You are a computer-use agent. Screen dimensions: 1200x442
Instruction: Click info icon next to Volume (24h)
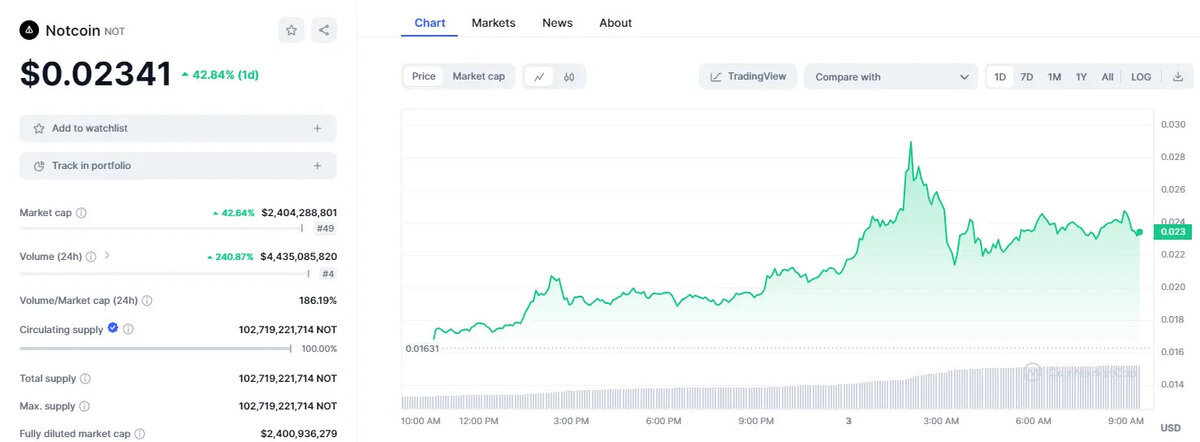tap(91, 256)
